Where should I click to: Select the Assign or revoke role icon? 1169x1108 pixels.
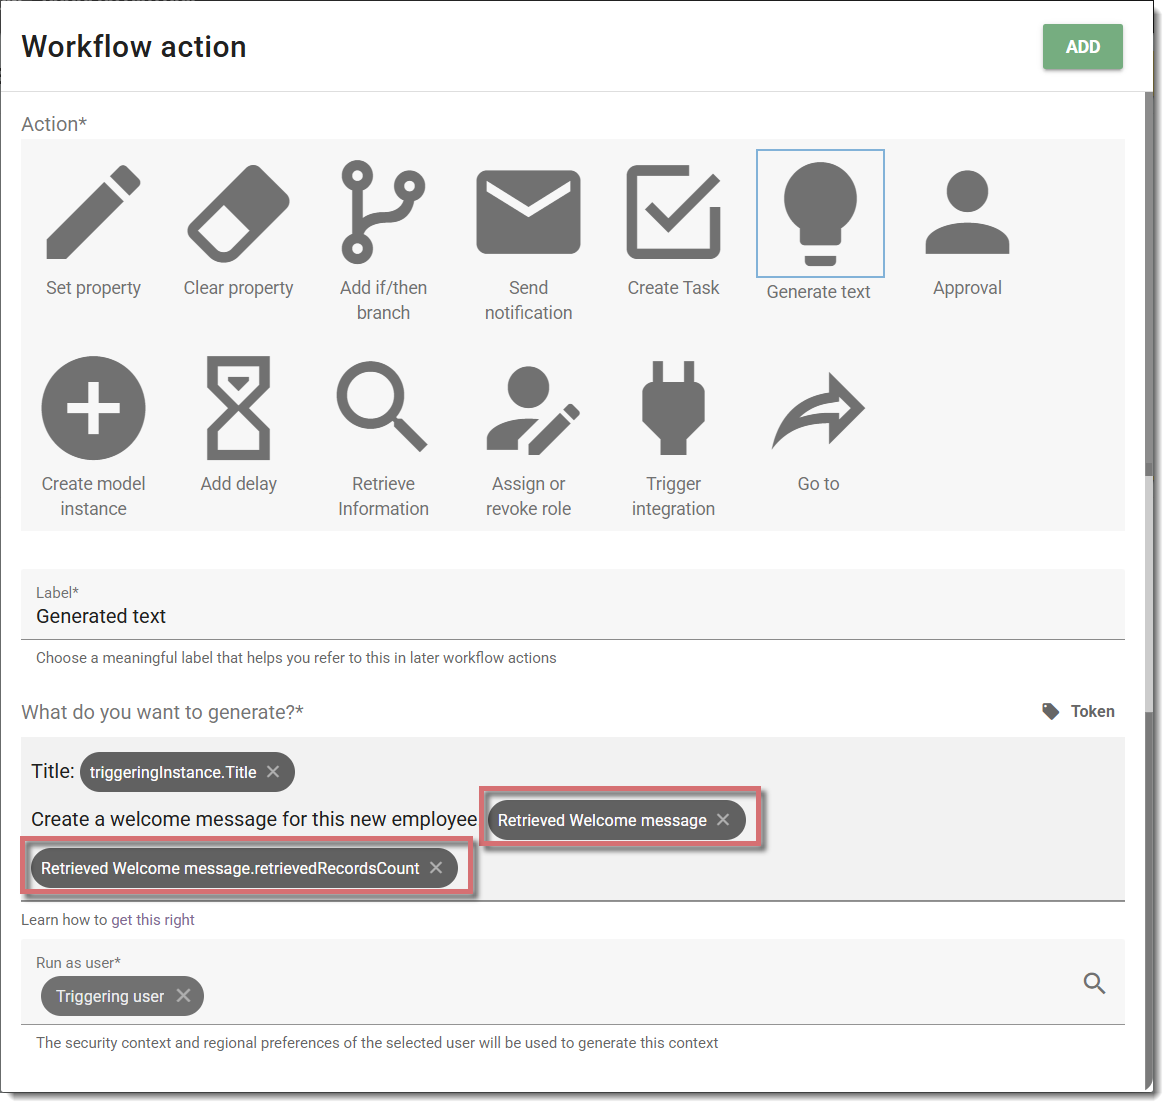(x=532, y=410)
